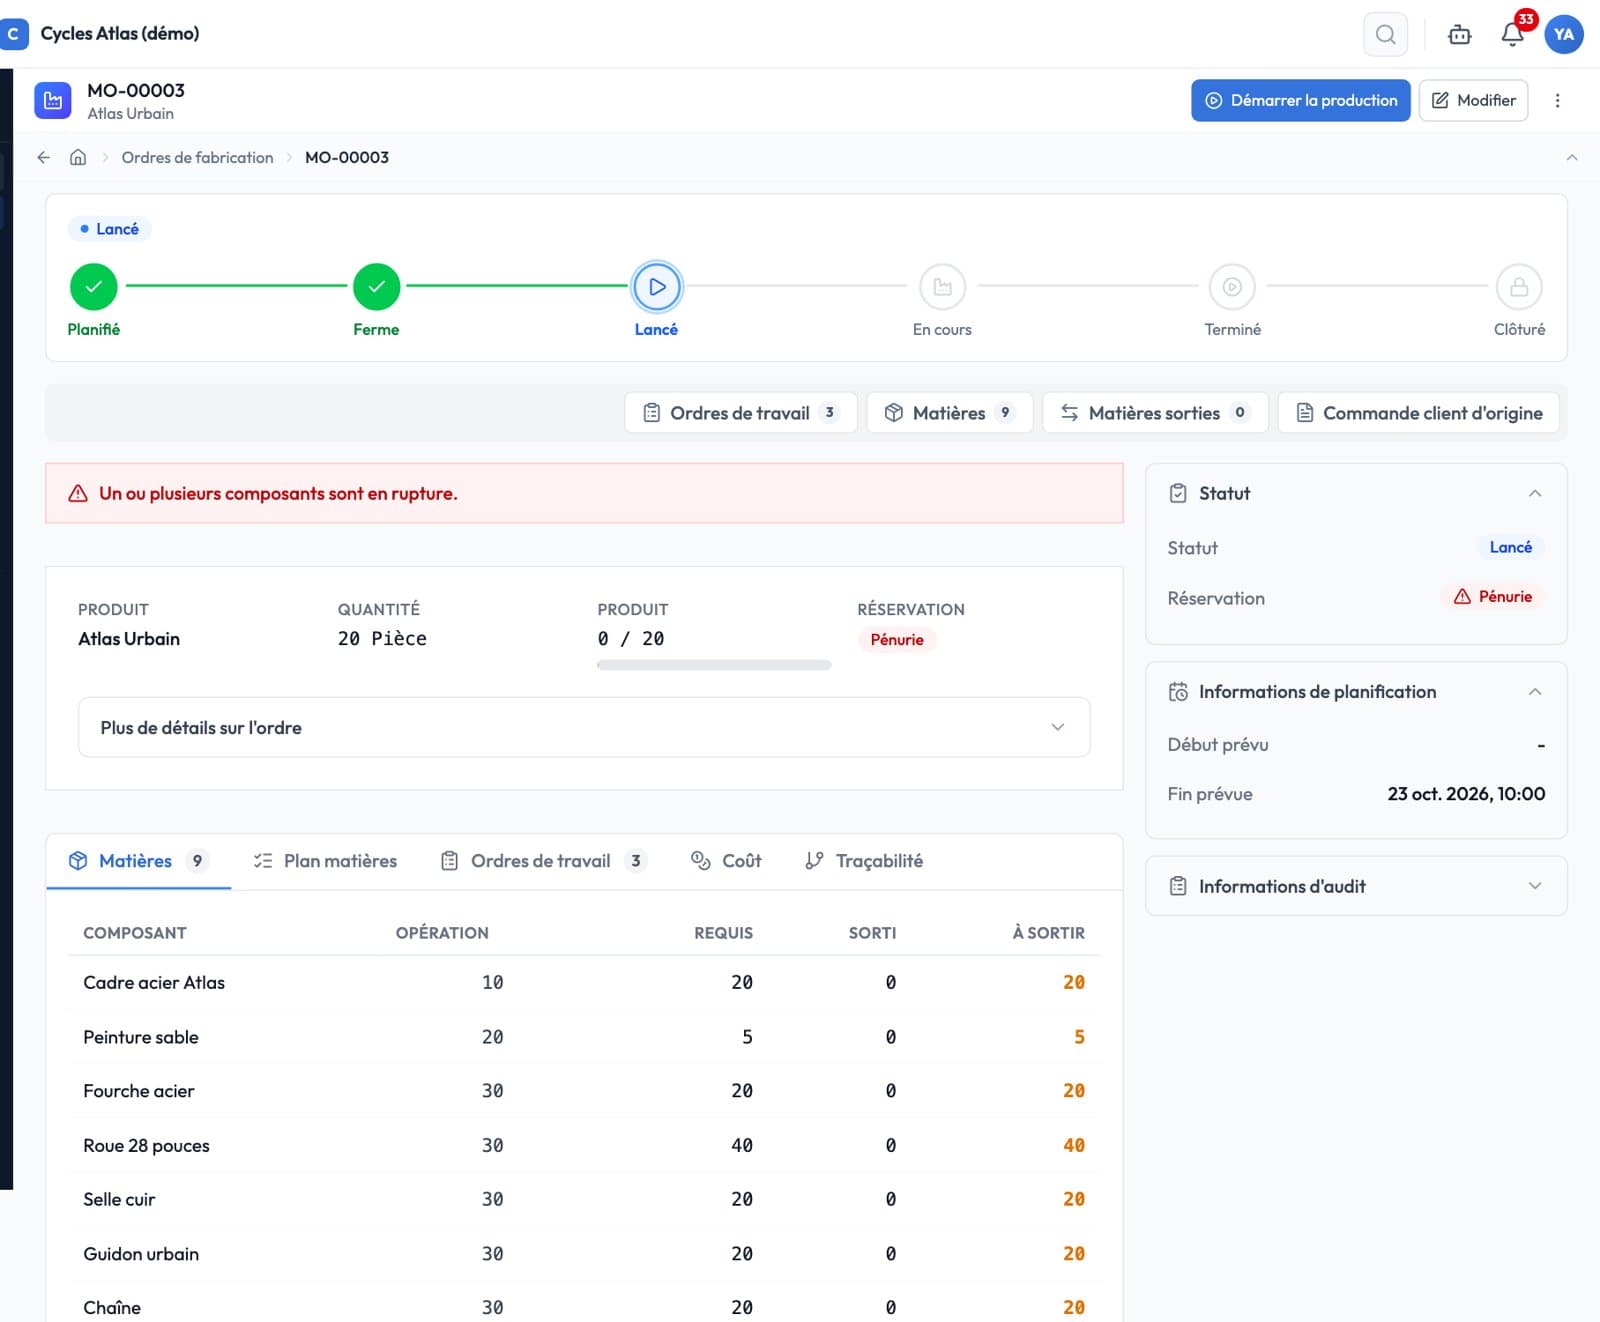The image size is (1600, 1322).
Task: Click the warning triangle in rupture alert
Action: (78, 494)
